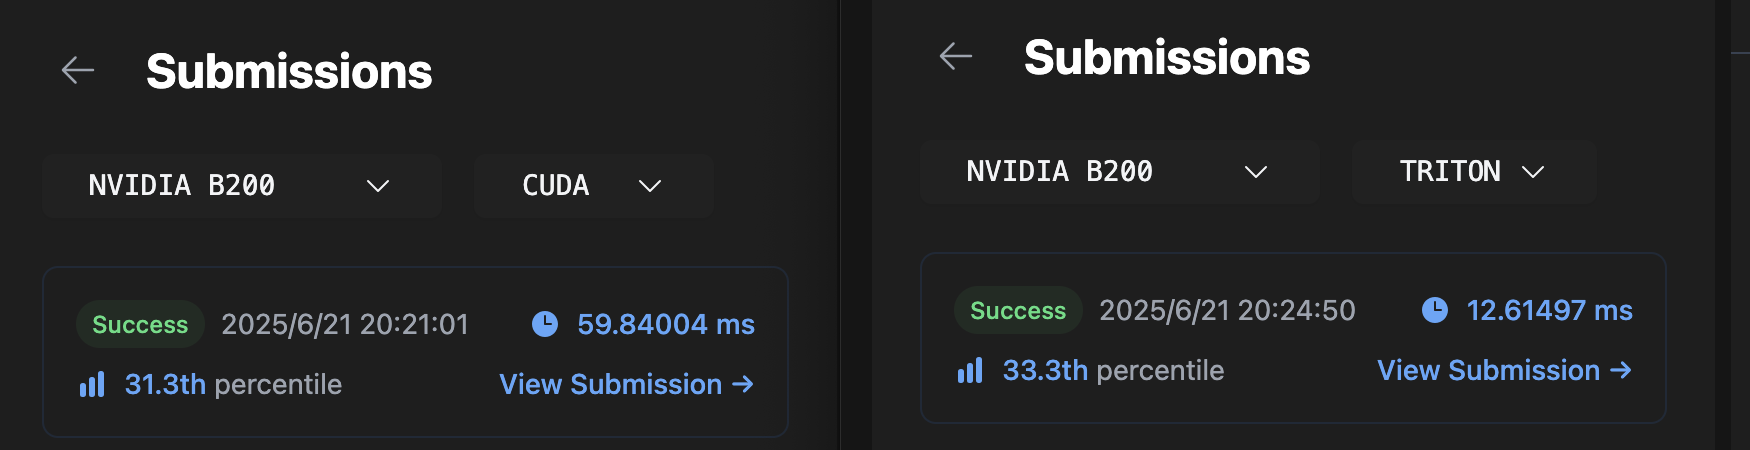This screenshot has height=450, width=1750.
Task: Click the timestamp 2025/6/21 20:24:50
Action: (x=1227, y=310)
